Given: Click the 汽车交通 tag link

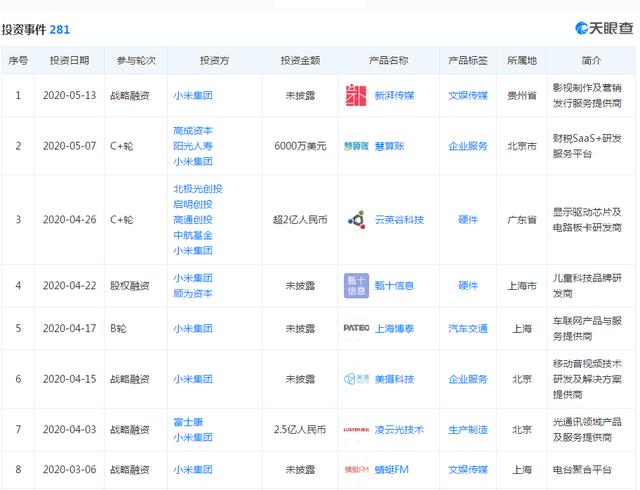Looking at the screenshot, I should 468,329.
